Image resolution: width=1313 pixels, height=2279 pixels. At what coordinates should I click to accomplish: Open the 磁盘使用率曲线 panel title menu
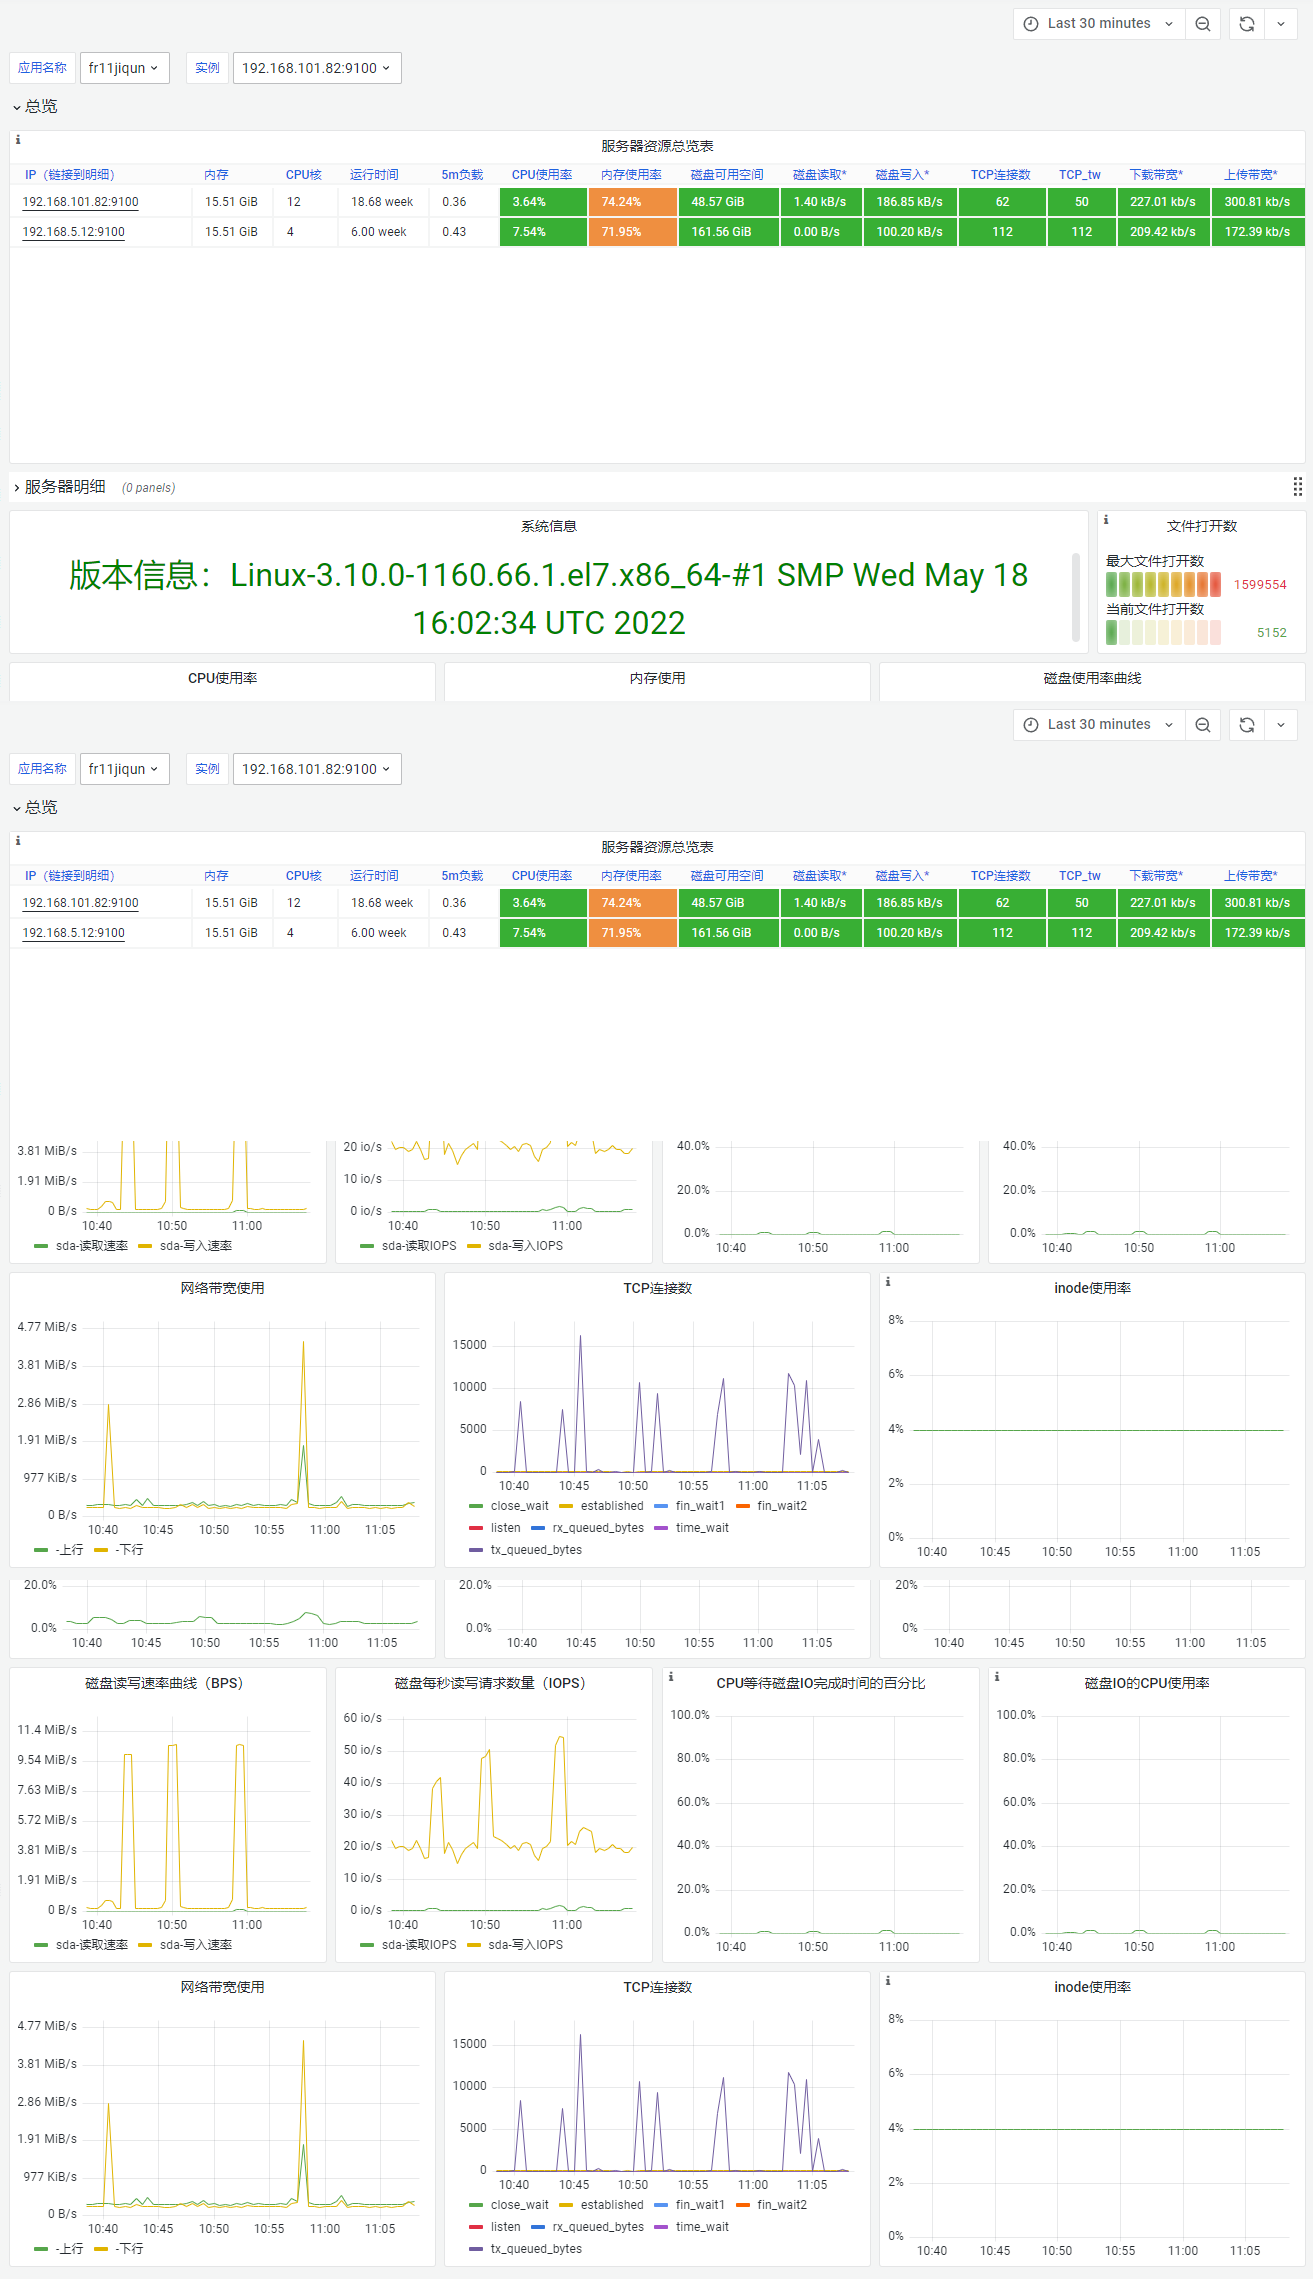pos(1092,678)
